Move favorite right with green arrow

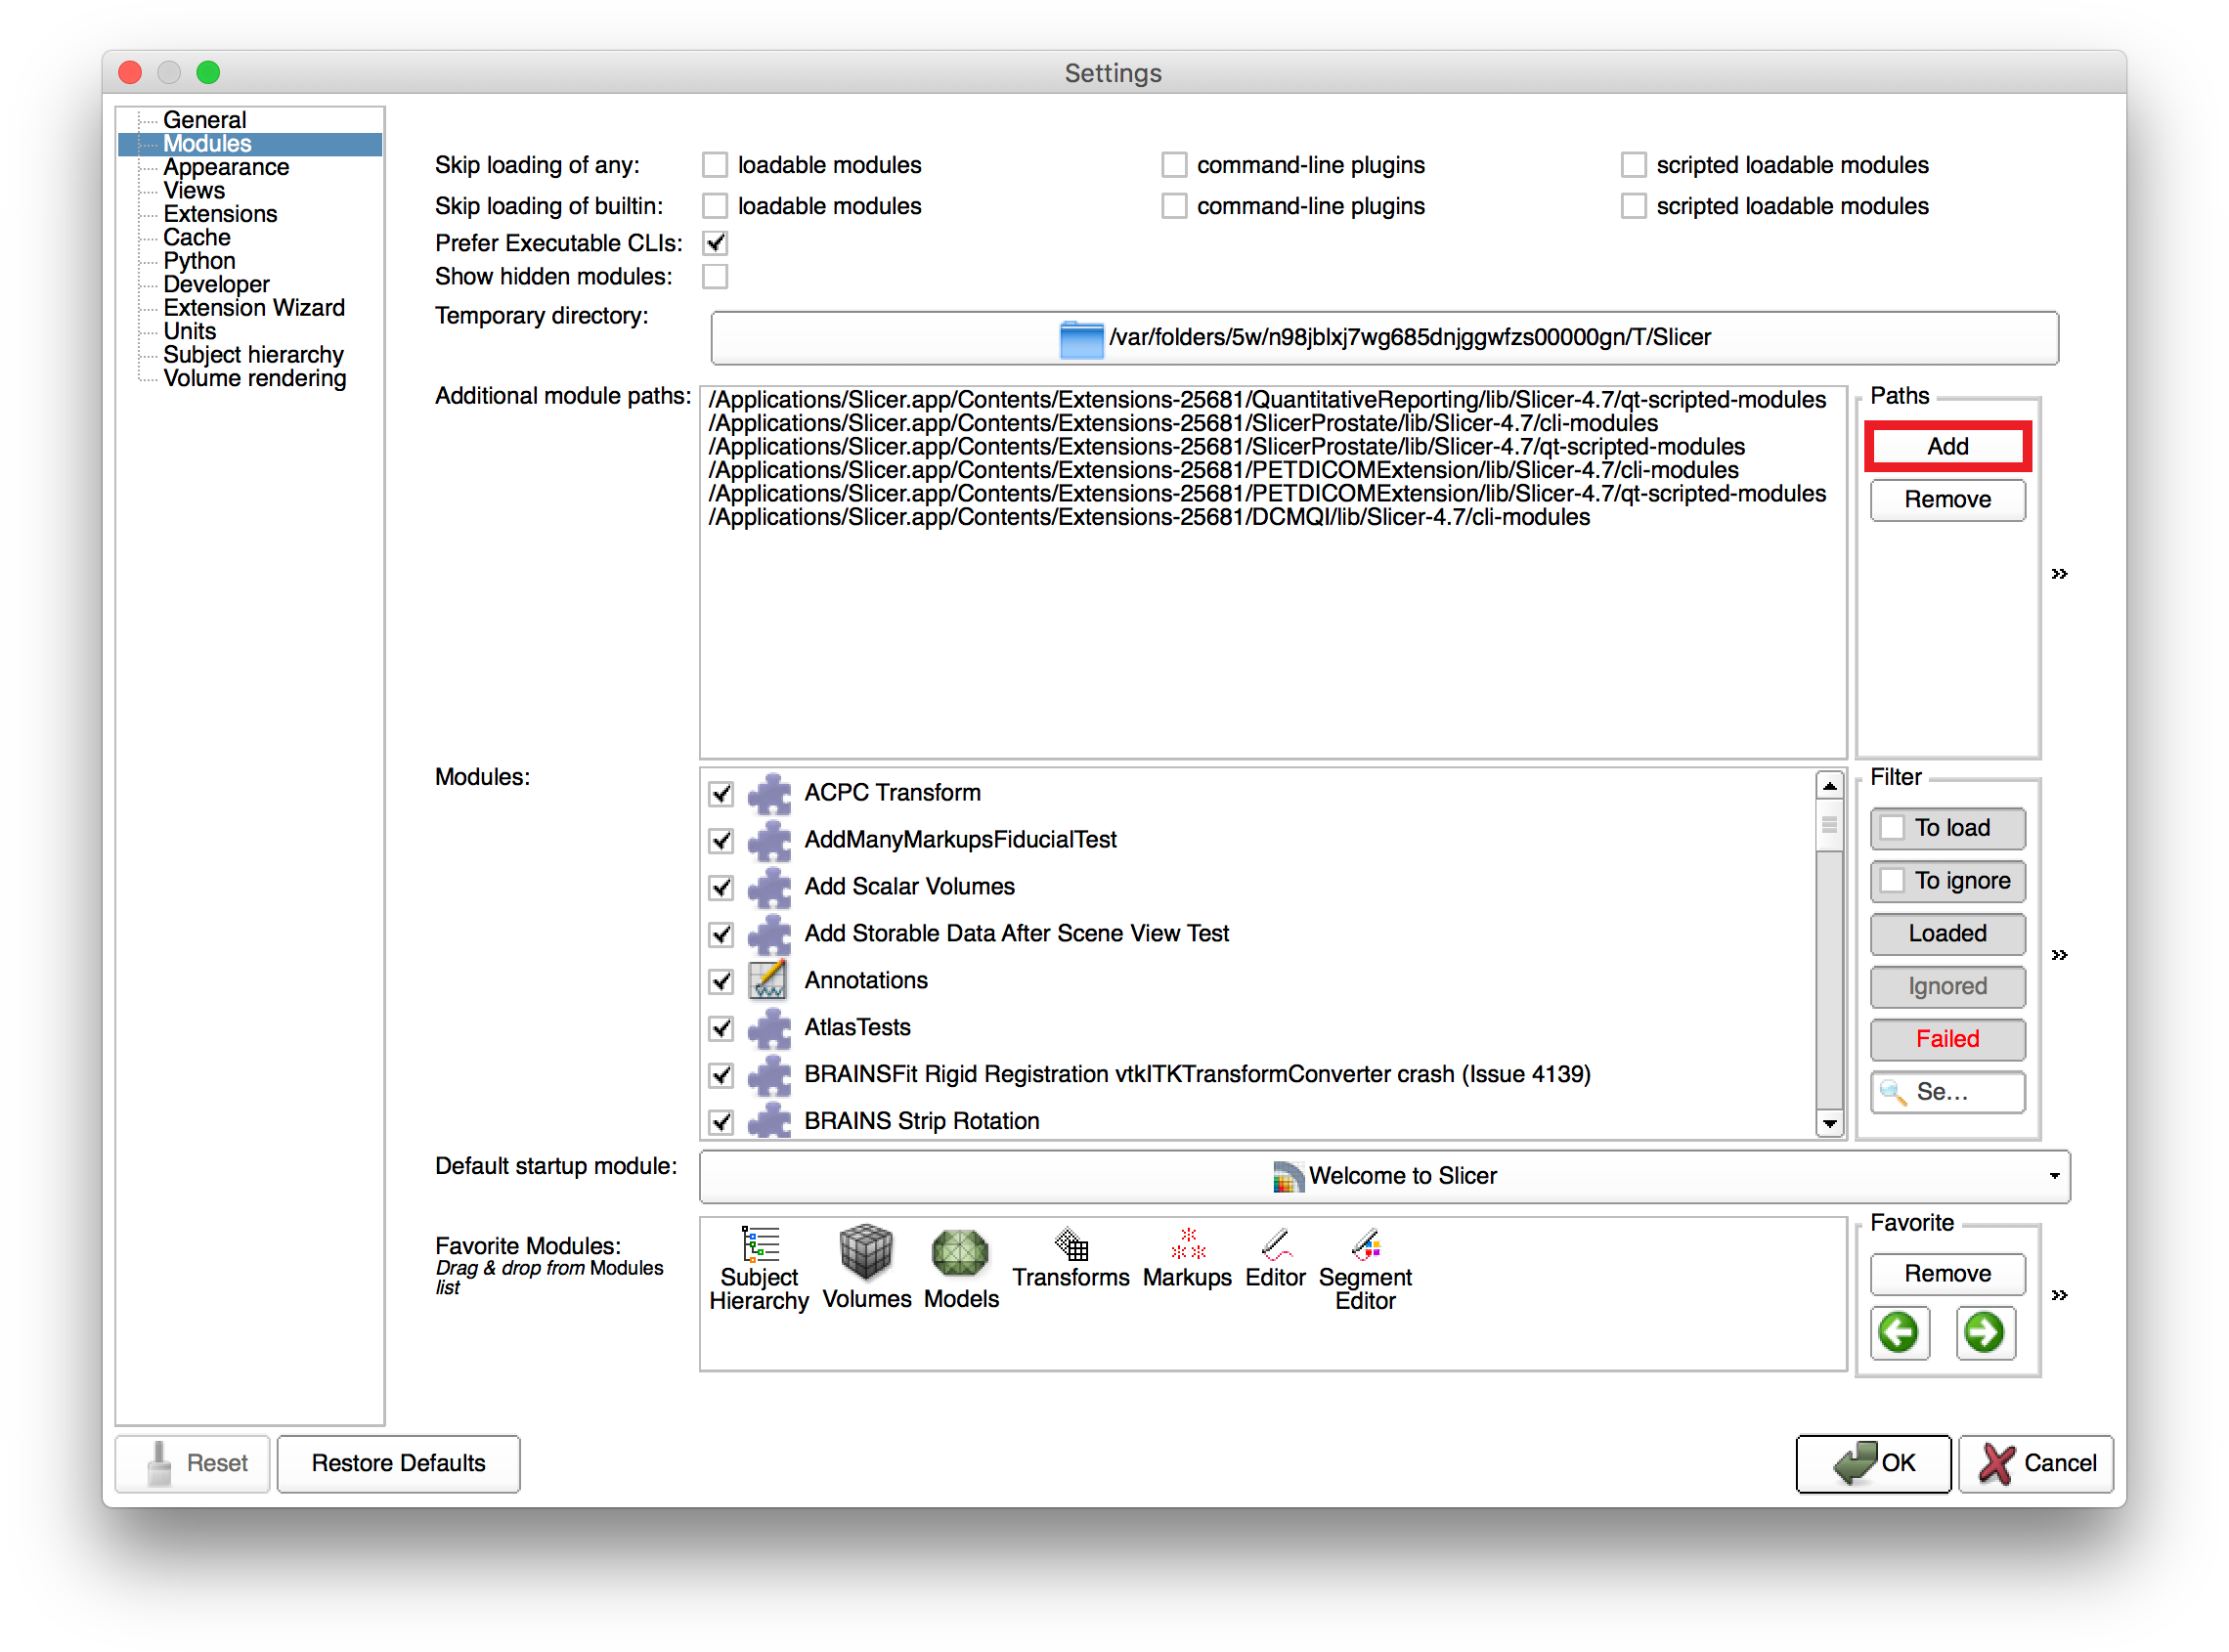1984,1333
